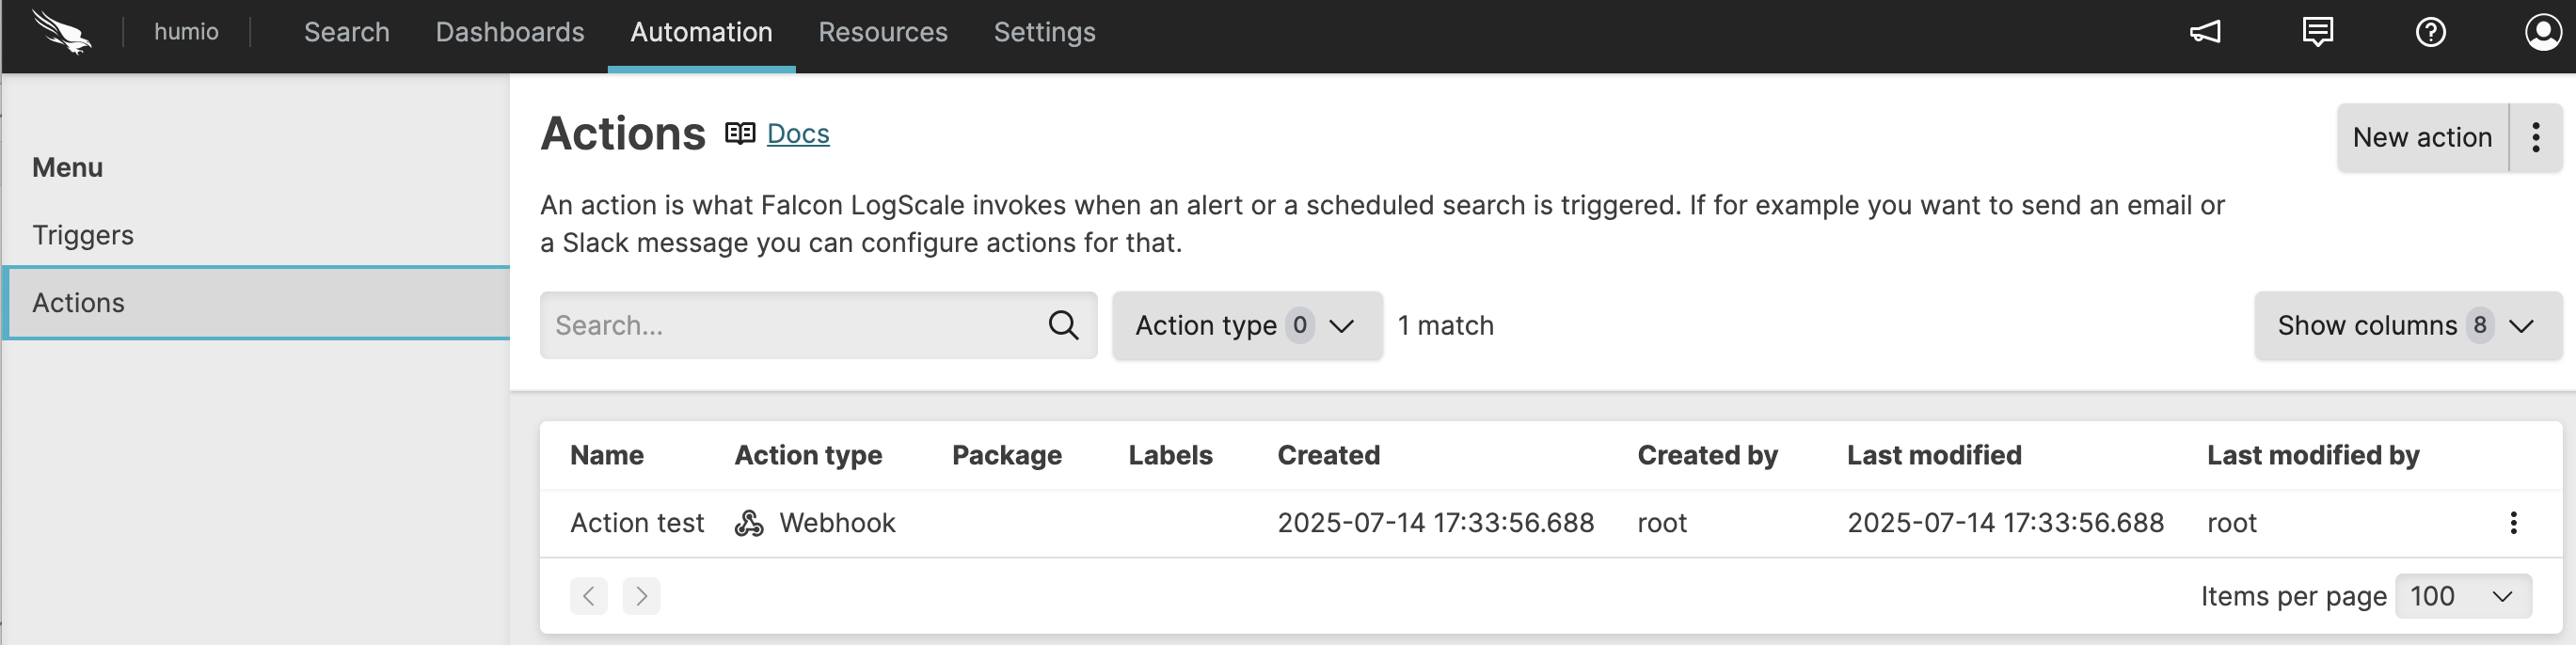Screen dimensions: 2576x645
Task: Click the New action button
Action: [x=2421, y=137]
